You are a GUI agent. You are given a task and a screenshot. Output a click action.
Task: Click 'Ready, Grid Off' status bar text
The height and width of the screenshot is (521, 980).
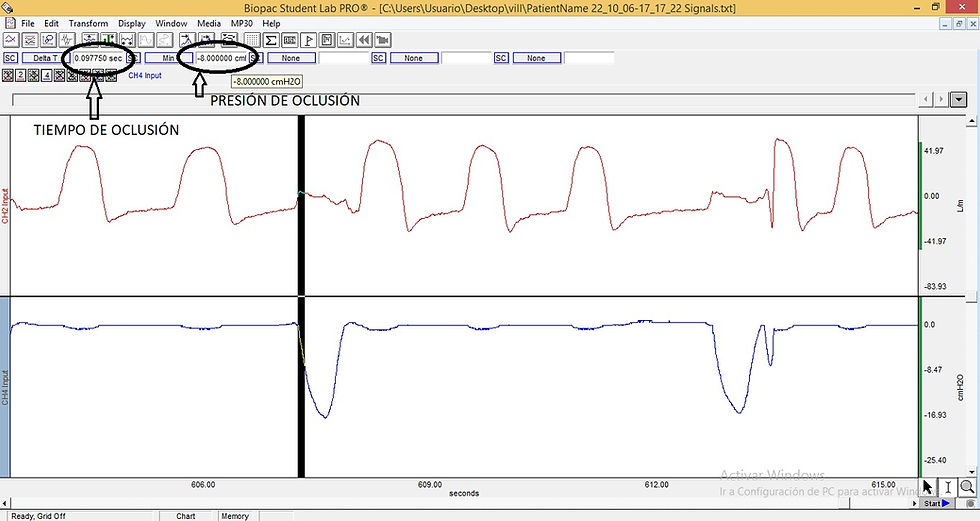click(38, 516)
